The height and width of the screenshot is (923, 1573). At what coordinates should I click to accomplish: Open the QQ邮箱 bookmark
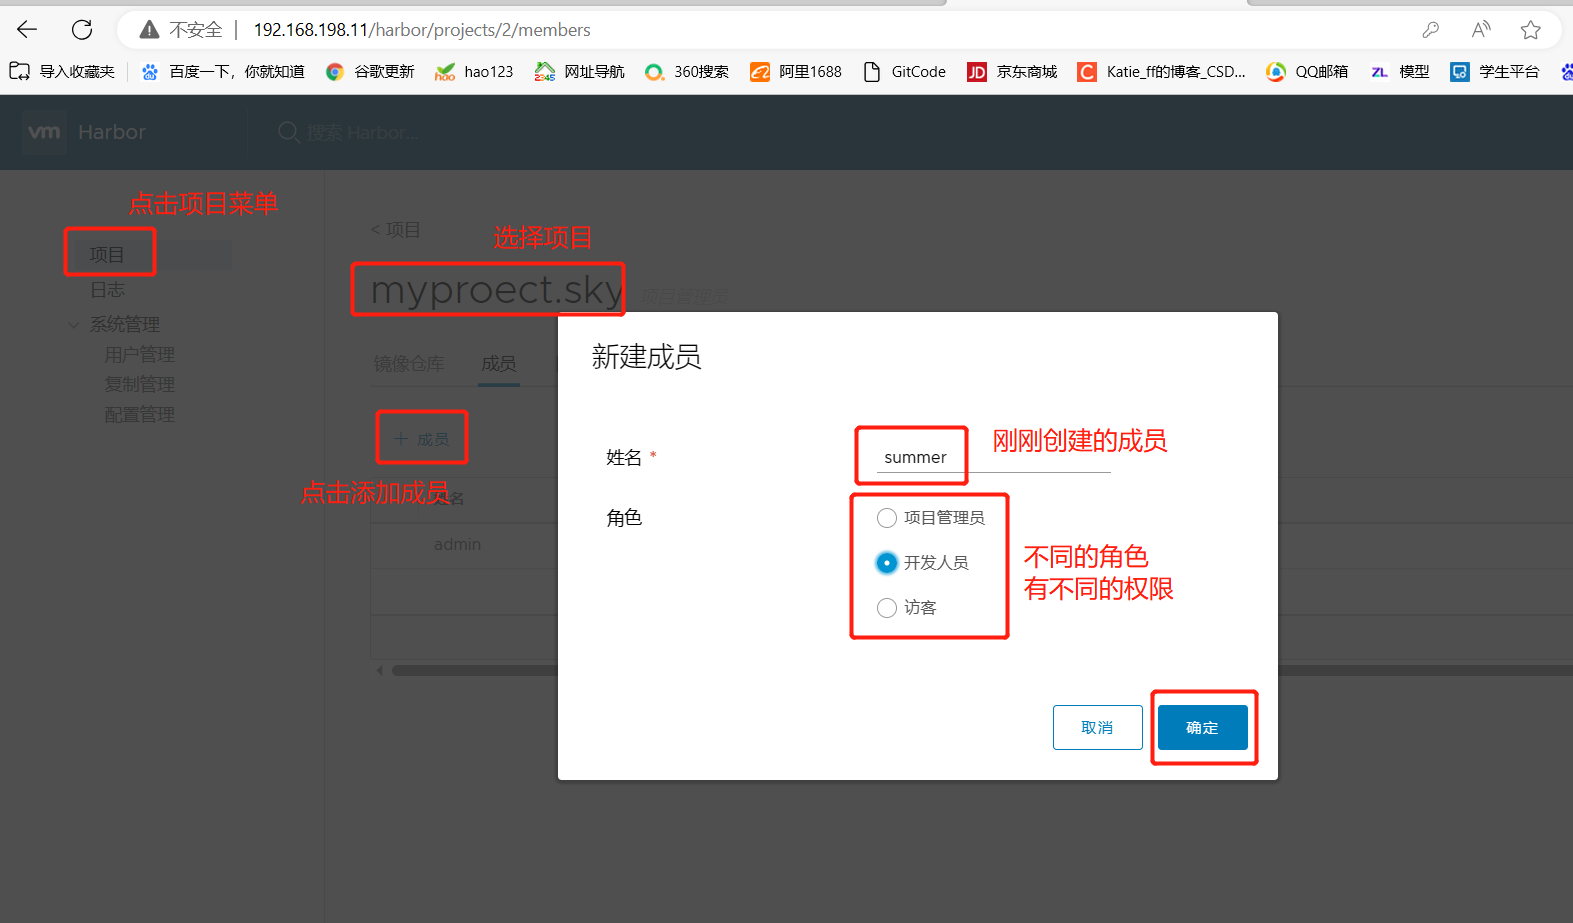tap(1307, 71)
